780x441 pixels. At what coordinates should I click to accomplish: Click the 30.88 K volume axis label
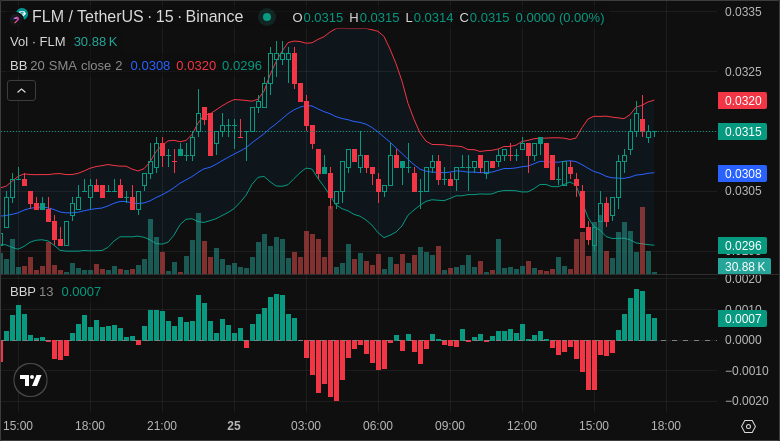coord(744,266)
